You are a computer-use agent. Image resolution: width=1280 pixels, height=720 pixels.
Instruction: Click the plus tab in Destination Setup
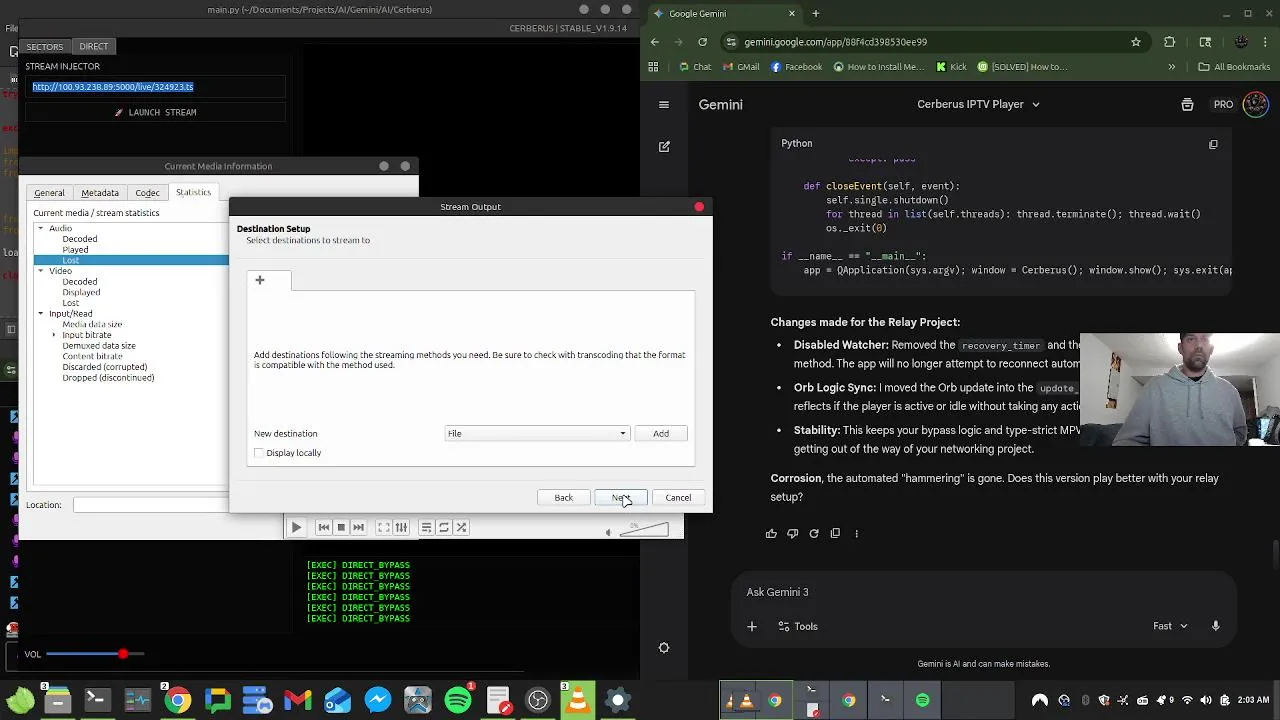pyautogui.click(x=260, y=280)
